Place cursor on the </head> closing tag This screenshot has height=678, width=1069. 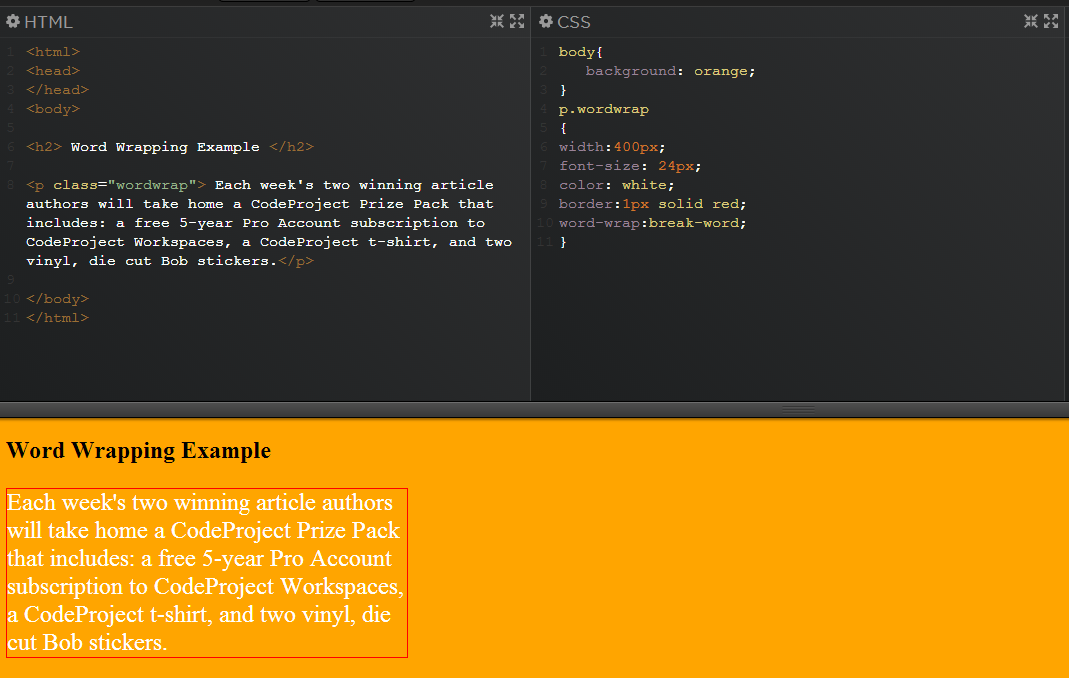pos(57,90)
